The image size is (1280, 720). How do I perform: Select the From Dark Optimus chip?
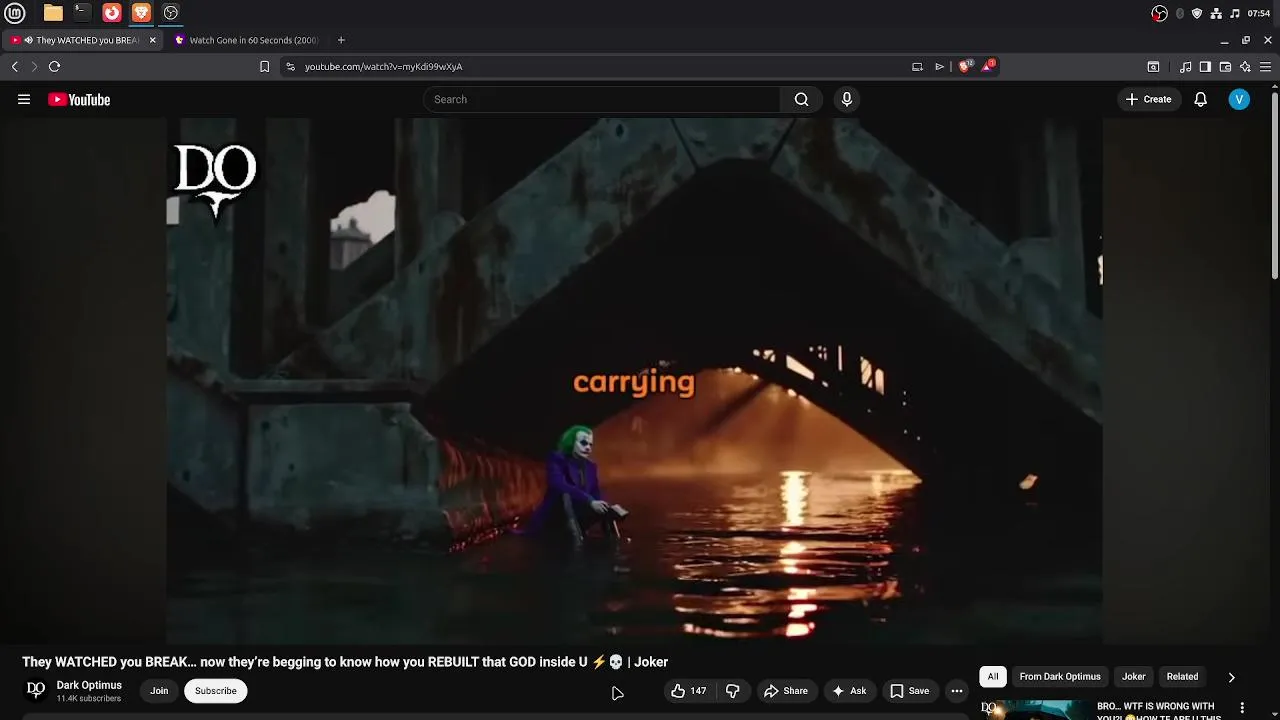click(1060, 677)
